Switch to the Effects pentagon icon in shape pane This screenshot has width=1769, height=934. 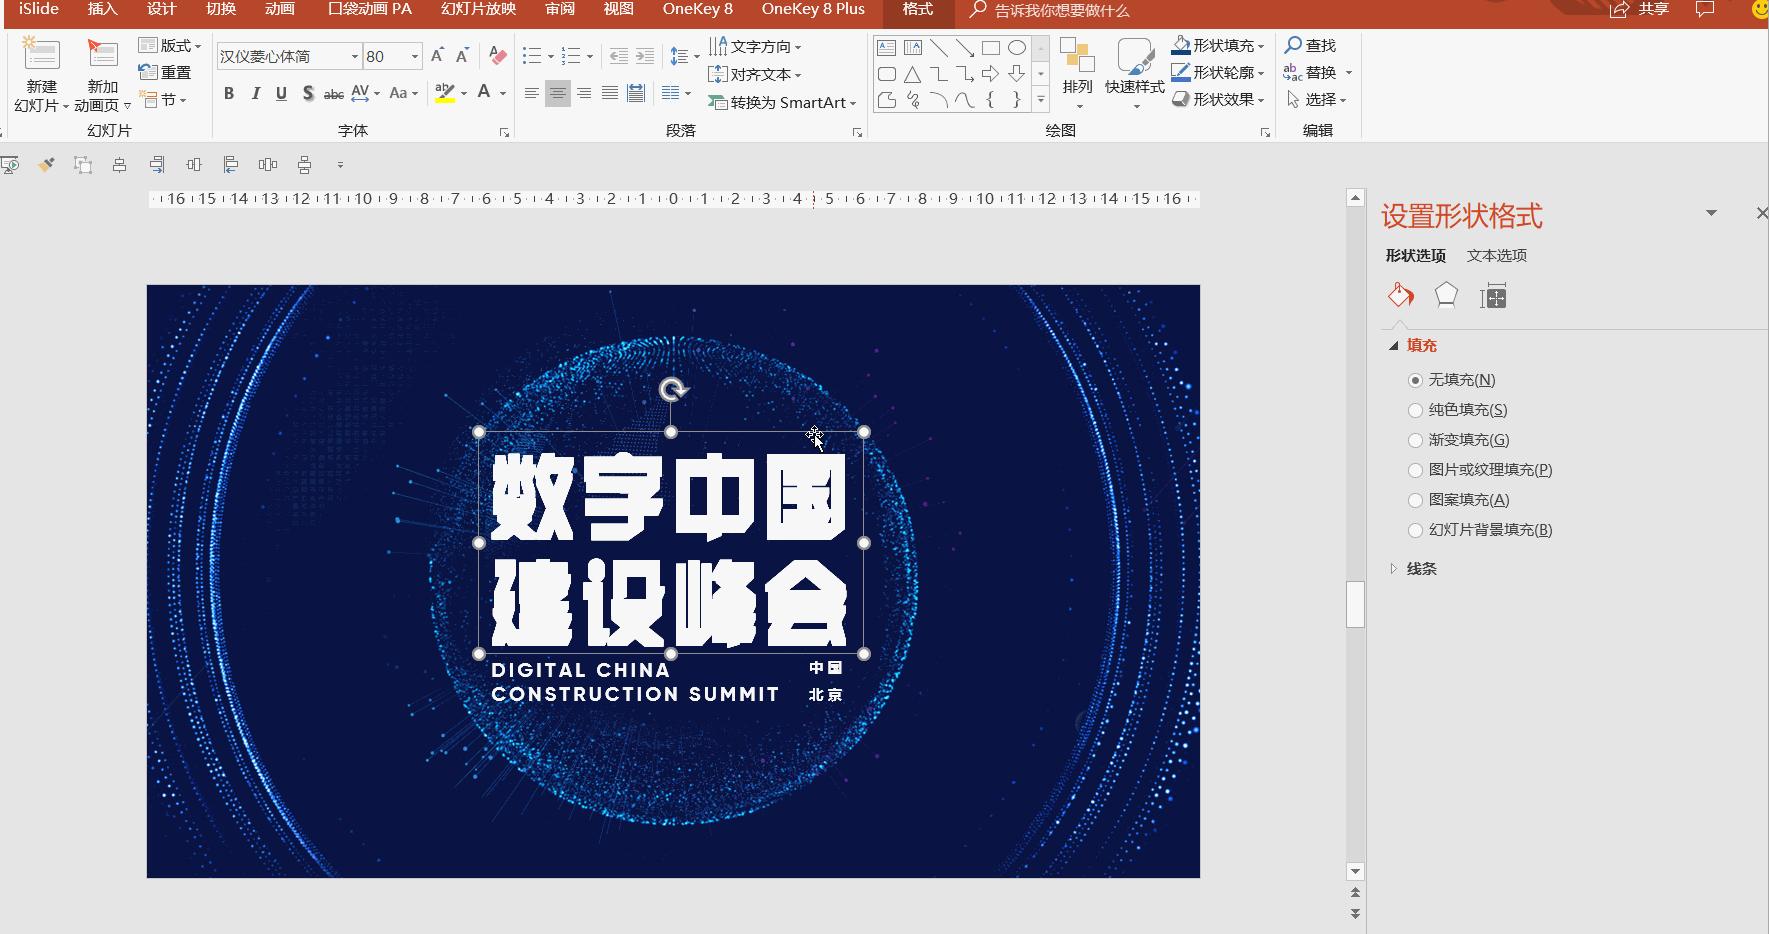[1447, 295]
